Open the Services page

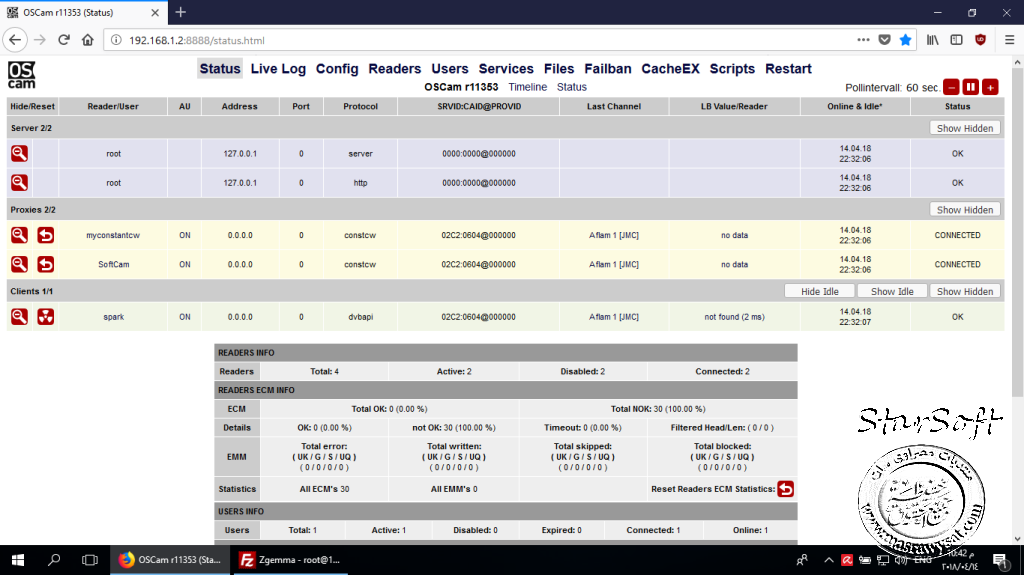pyautogui.click(x=506, y=69)
